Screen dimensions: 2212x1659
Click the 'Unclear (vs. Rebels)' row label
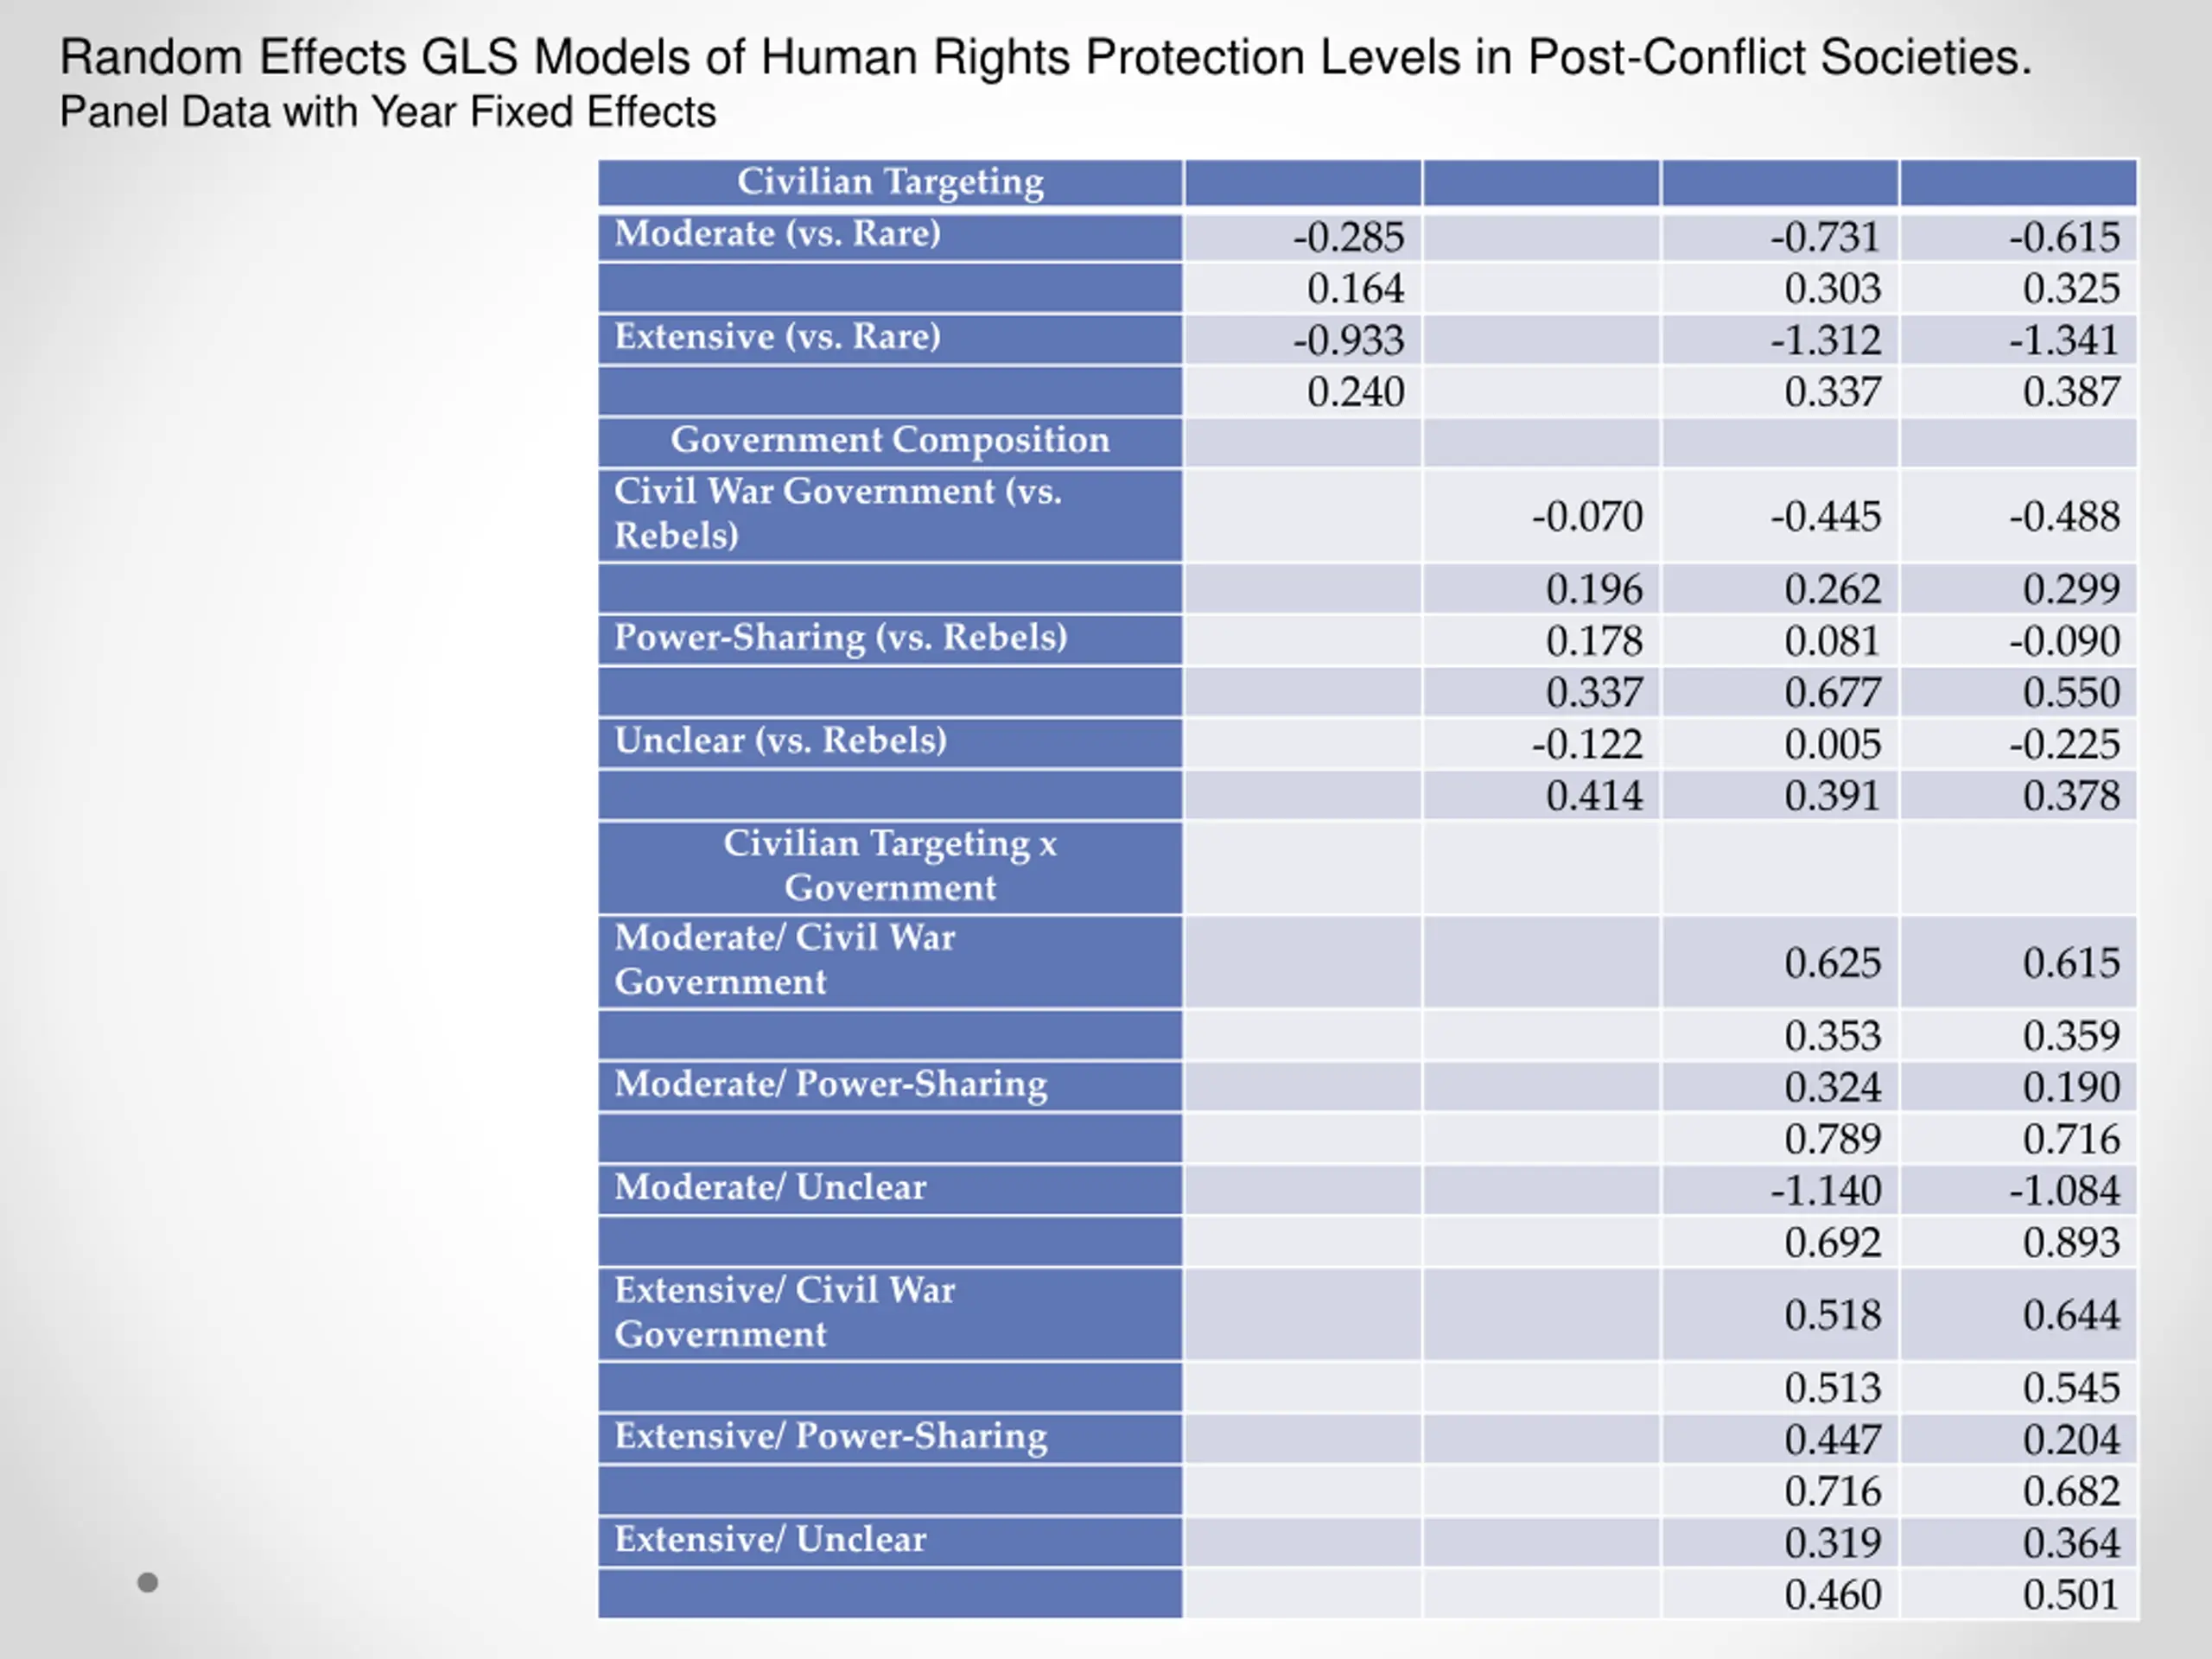coord(781,741)
